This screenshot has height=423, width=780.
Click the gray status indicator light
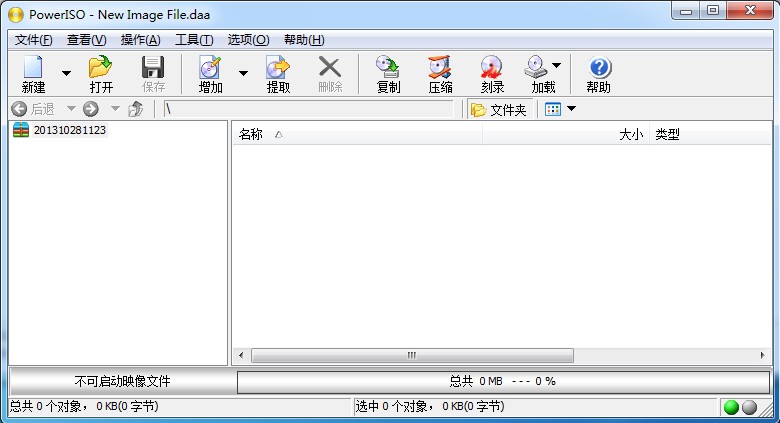click(749, 407)
